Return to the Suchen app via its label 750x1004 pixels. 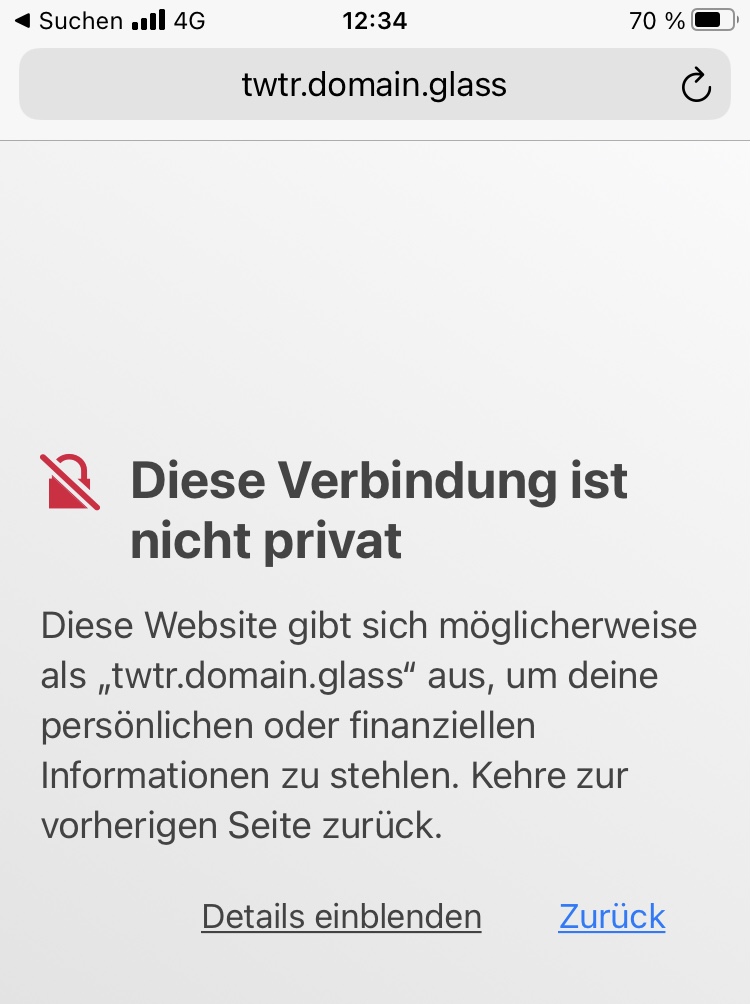click(x=81, y=20)
